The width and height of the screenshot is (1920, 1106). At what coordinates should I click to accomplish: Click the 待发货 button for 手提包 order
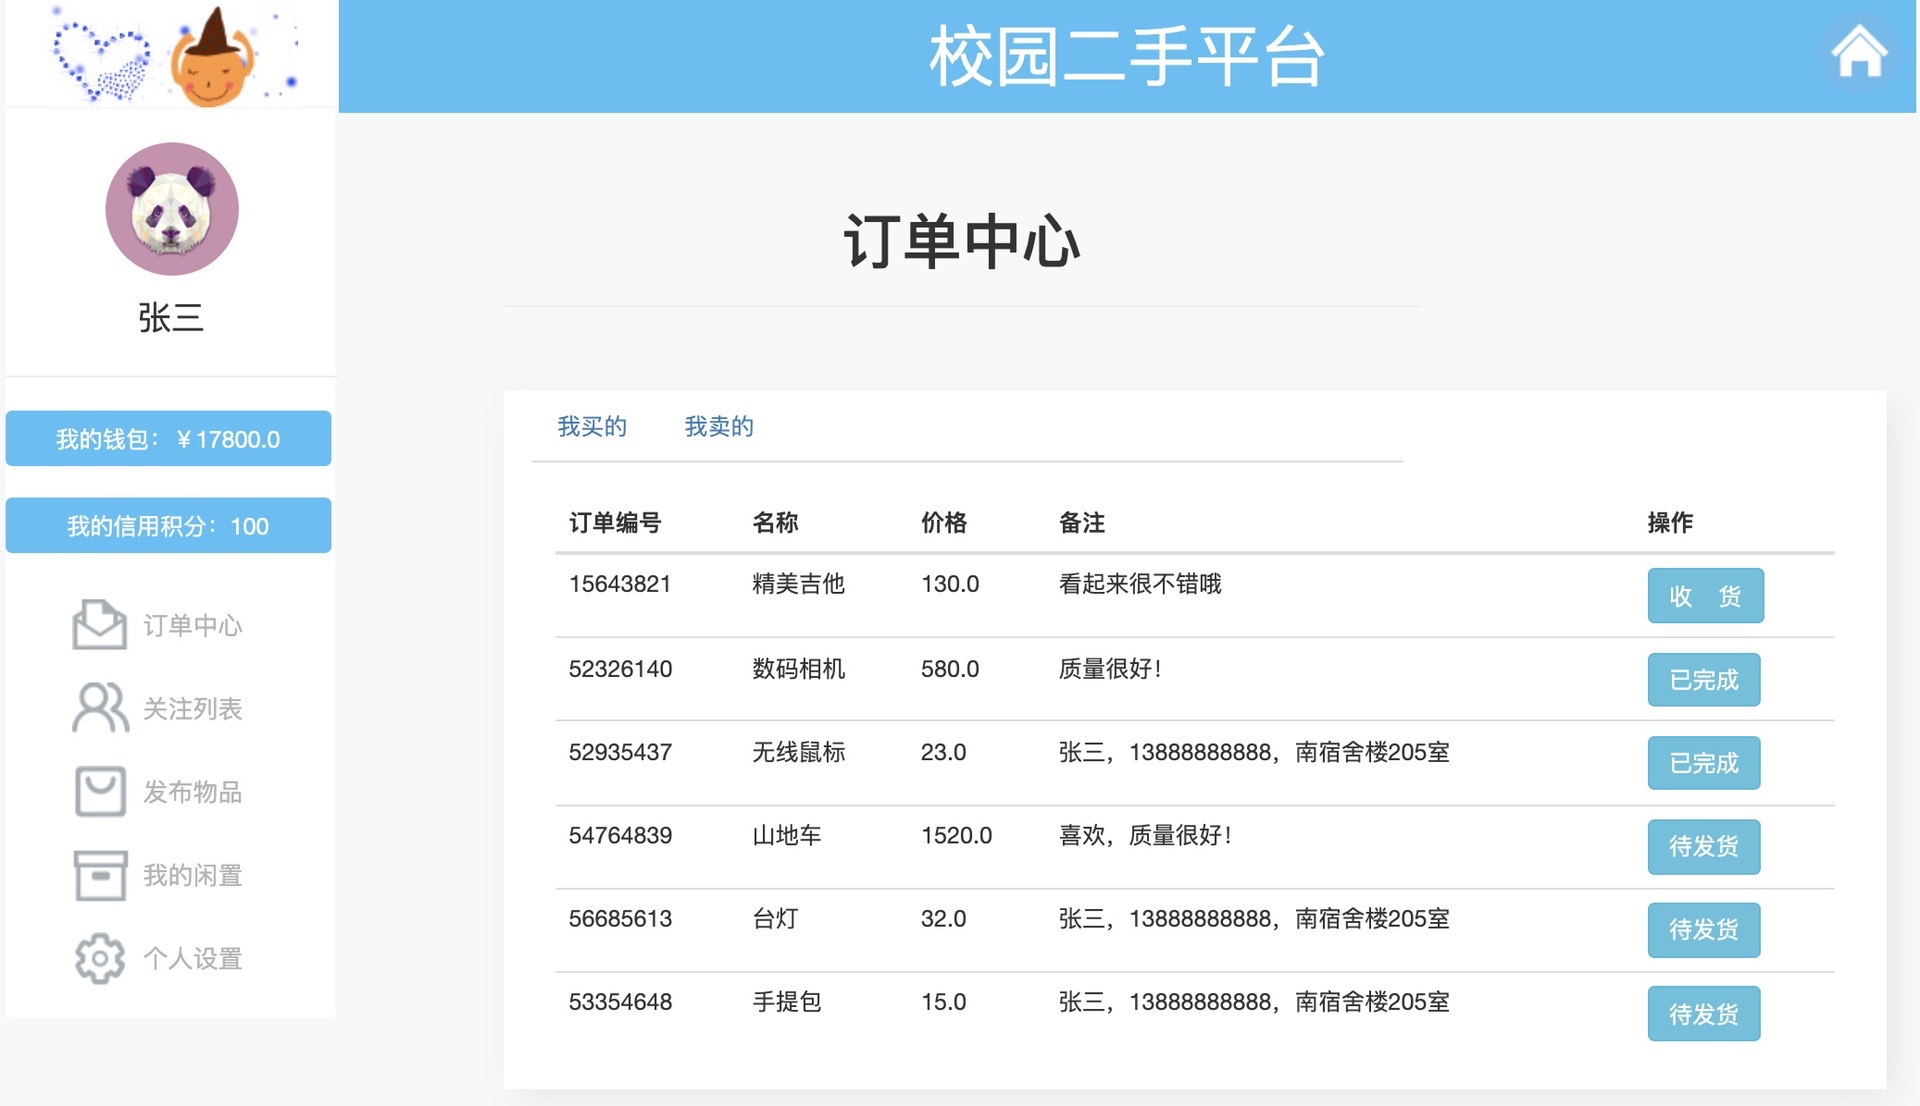(1704, 1013)
